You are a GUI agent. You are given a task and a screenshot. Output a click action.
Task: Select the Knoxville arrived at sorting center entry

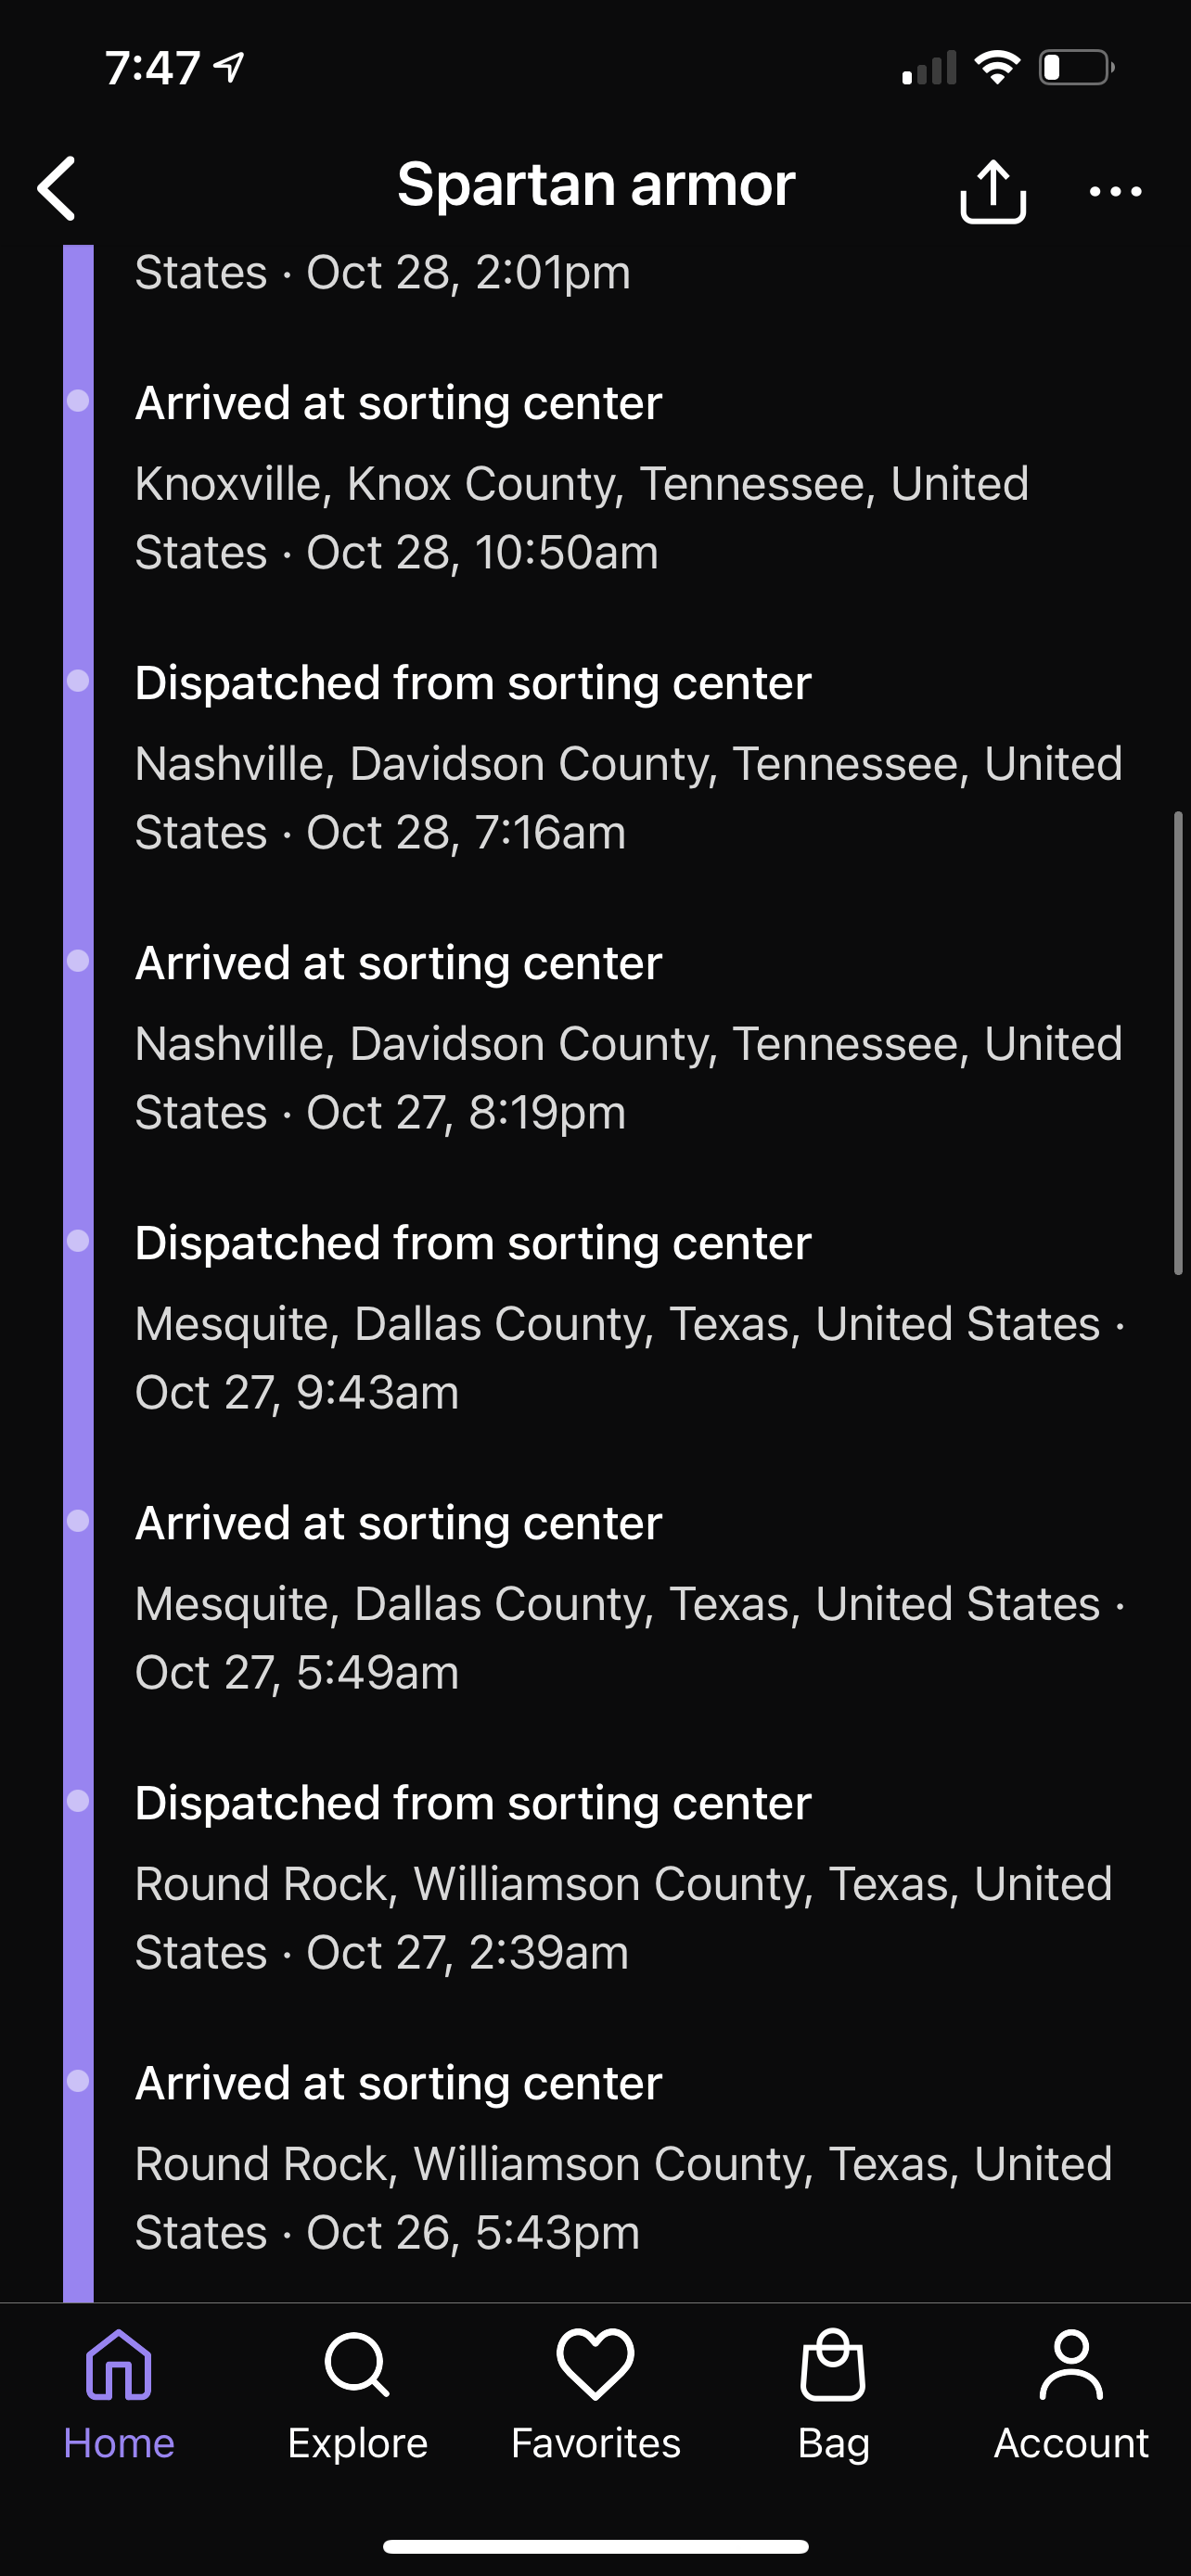pos(580,477)
